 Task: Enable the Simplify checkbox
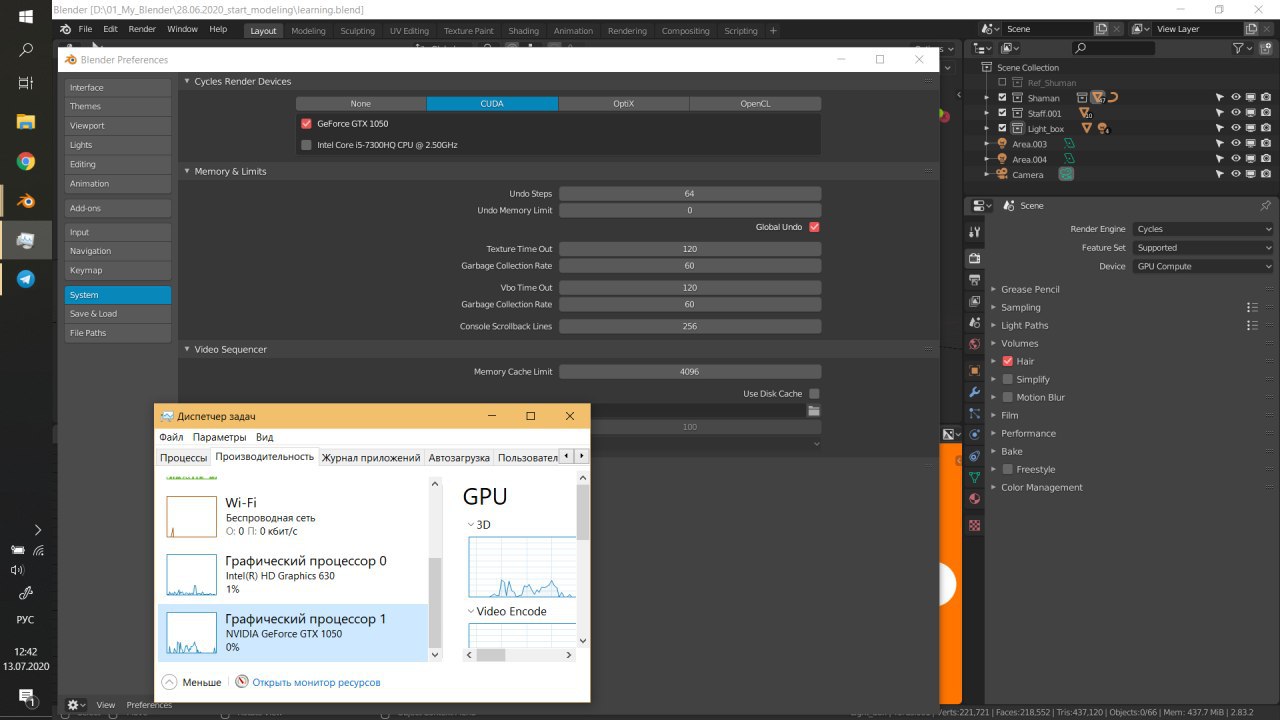point(1008,379)
